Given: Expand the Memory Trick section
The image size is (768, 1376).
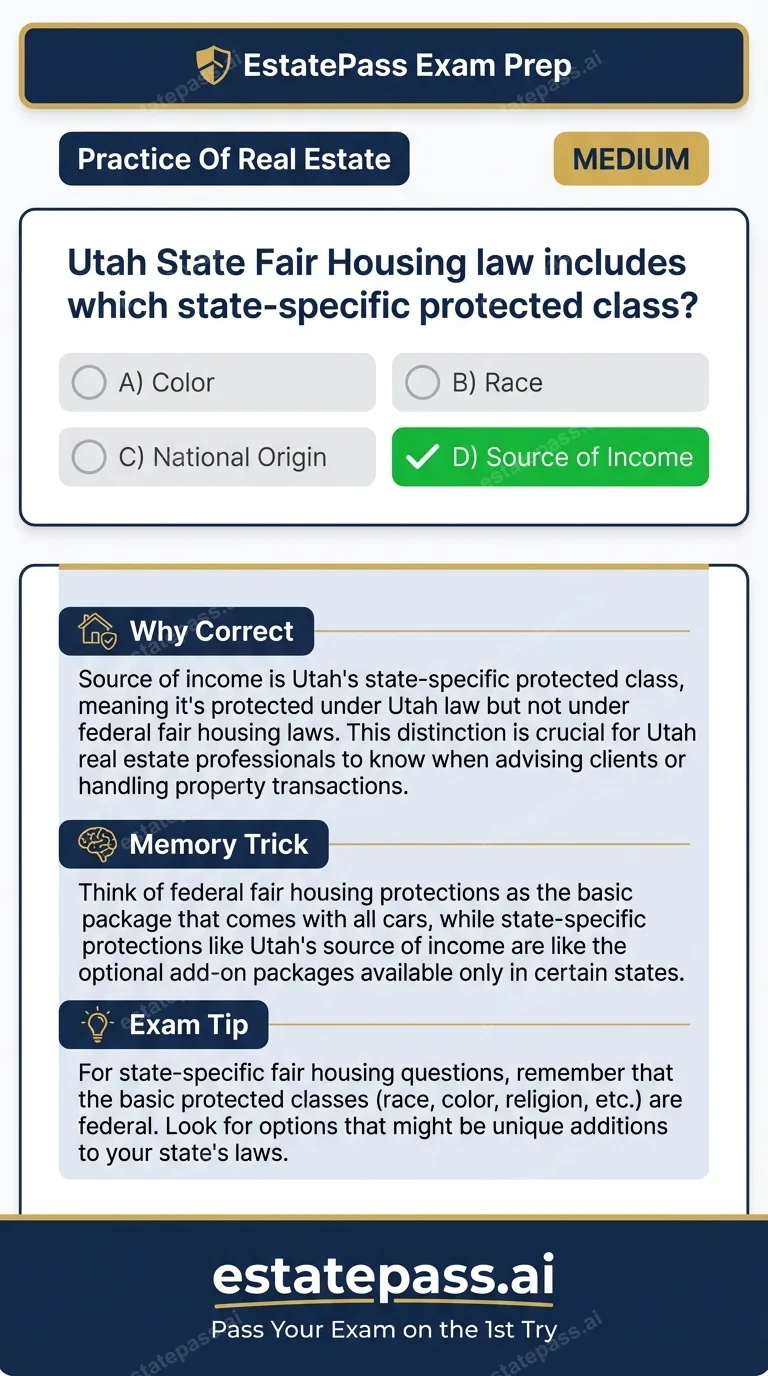Looking at the screenshot, I should [194, 844].
